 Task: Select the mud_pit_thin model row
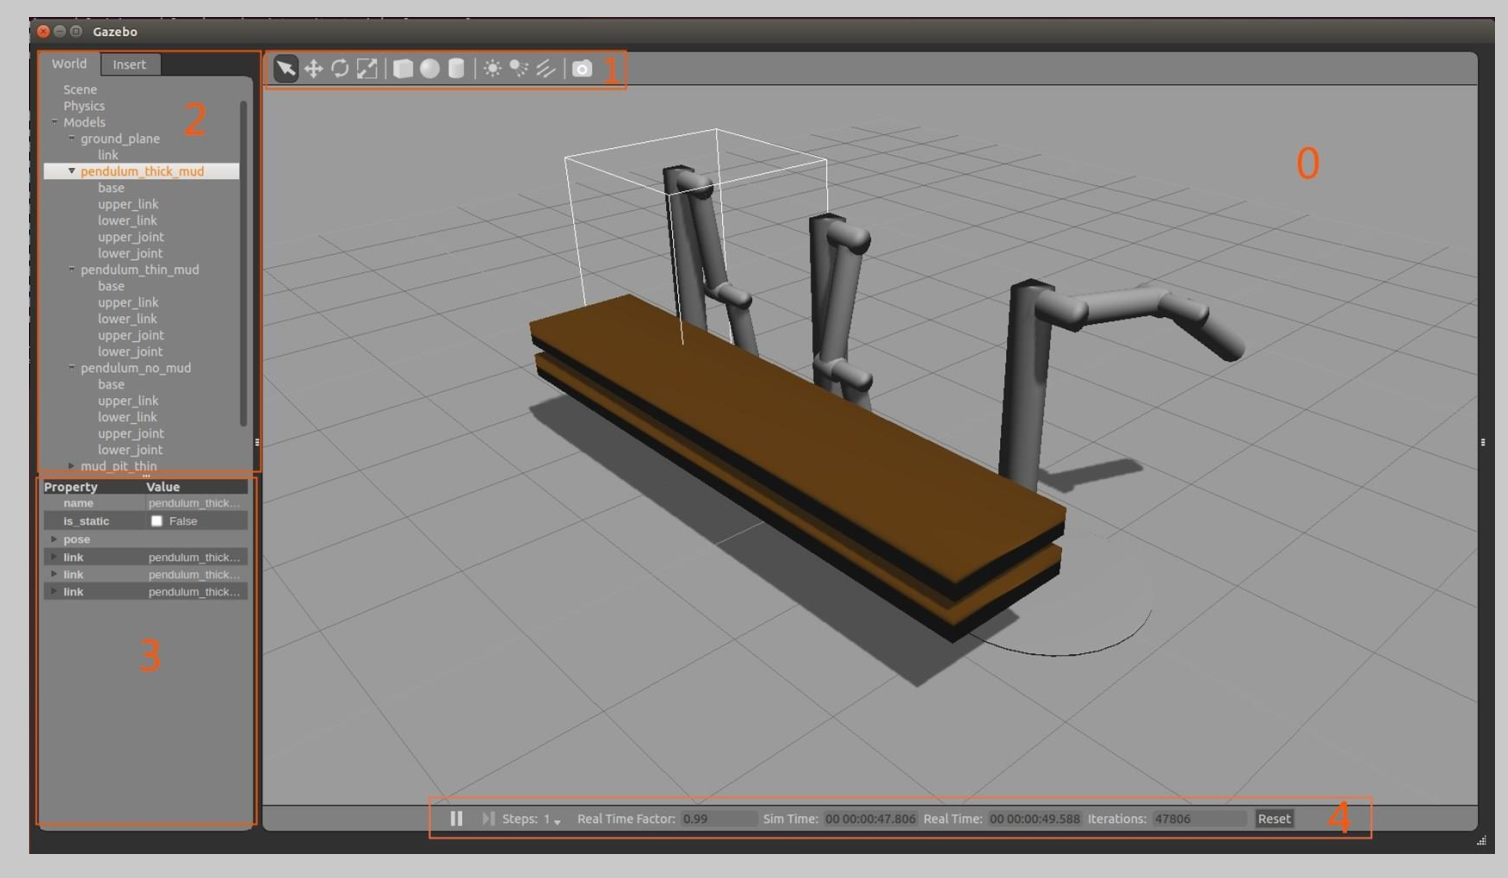(119, 466)
